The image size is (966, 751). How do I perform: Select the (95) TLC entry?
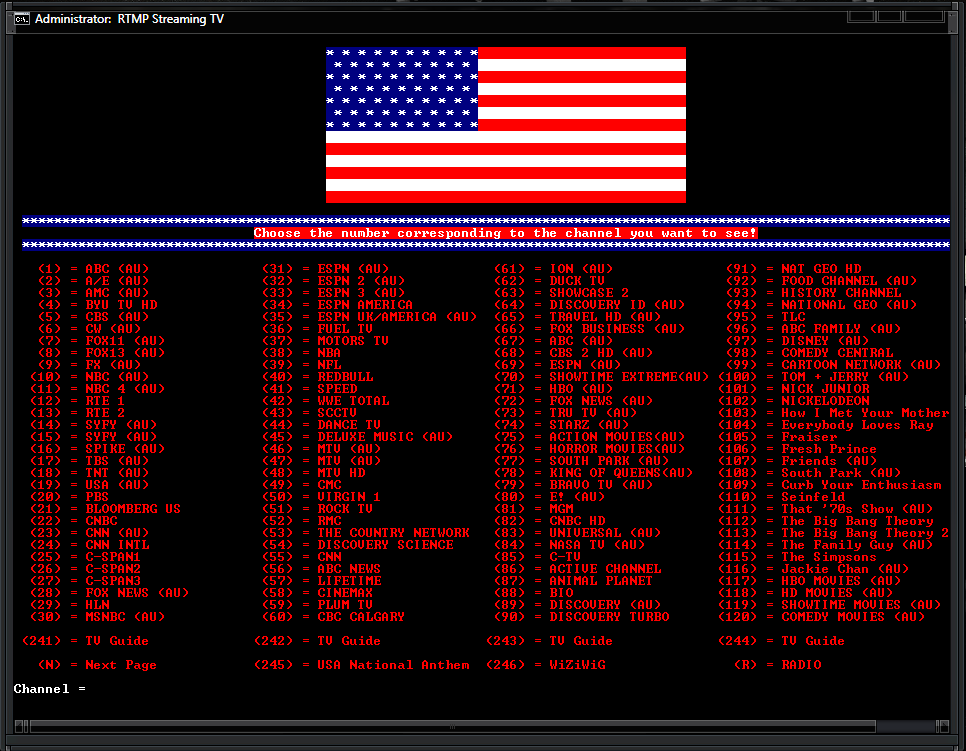(766, 317)
